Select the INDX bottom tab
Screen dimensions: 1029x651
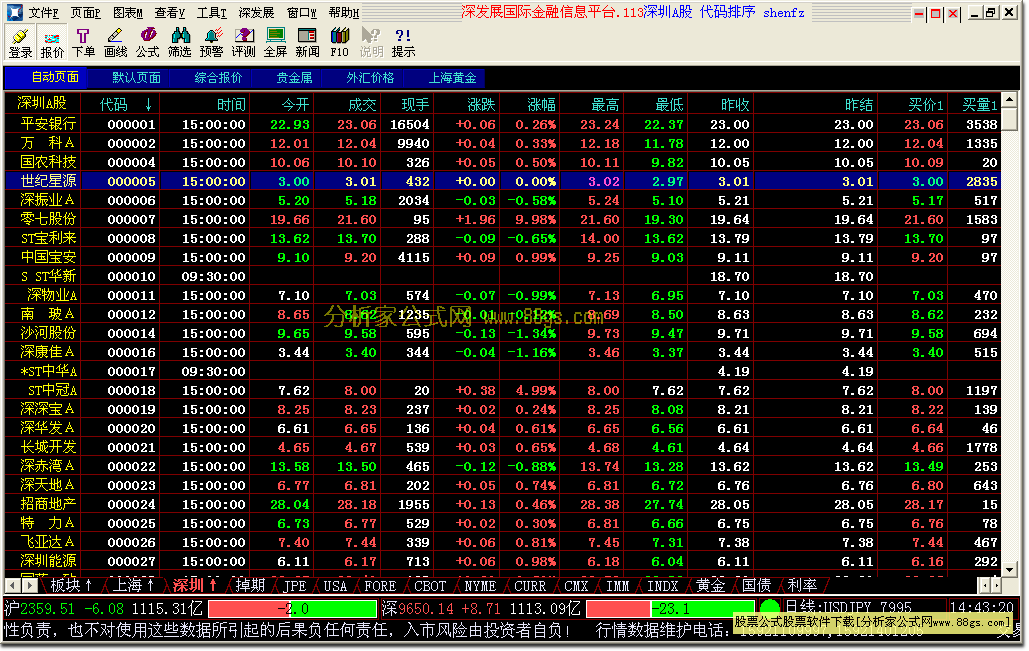point(662,585)
